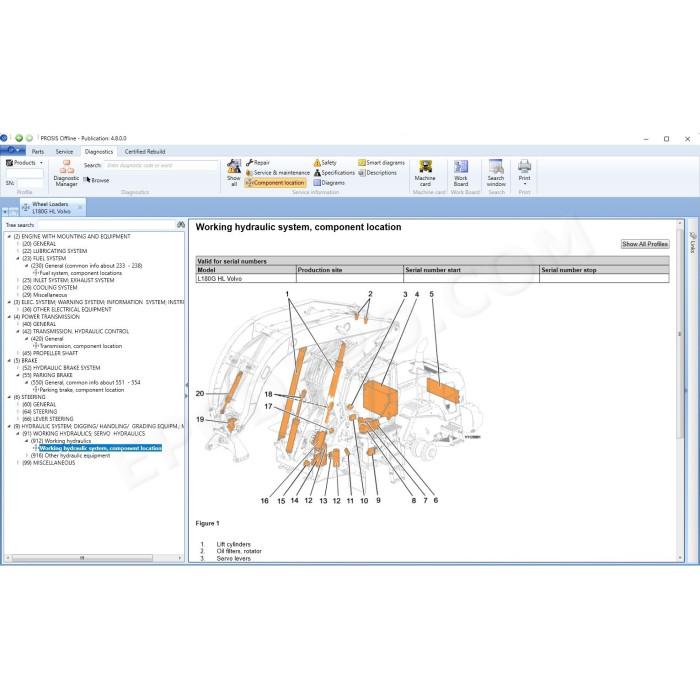700x700 pixels.
Task: Select (99) MISCELLANEOUS tree item
Action: (x=48, y=463)
